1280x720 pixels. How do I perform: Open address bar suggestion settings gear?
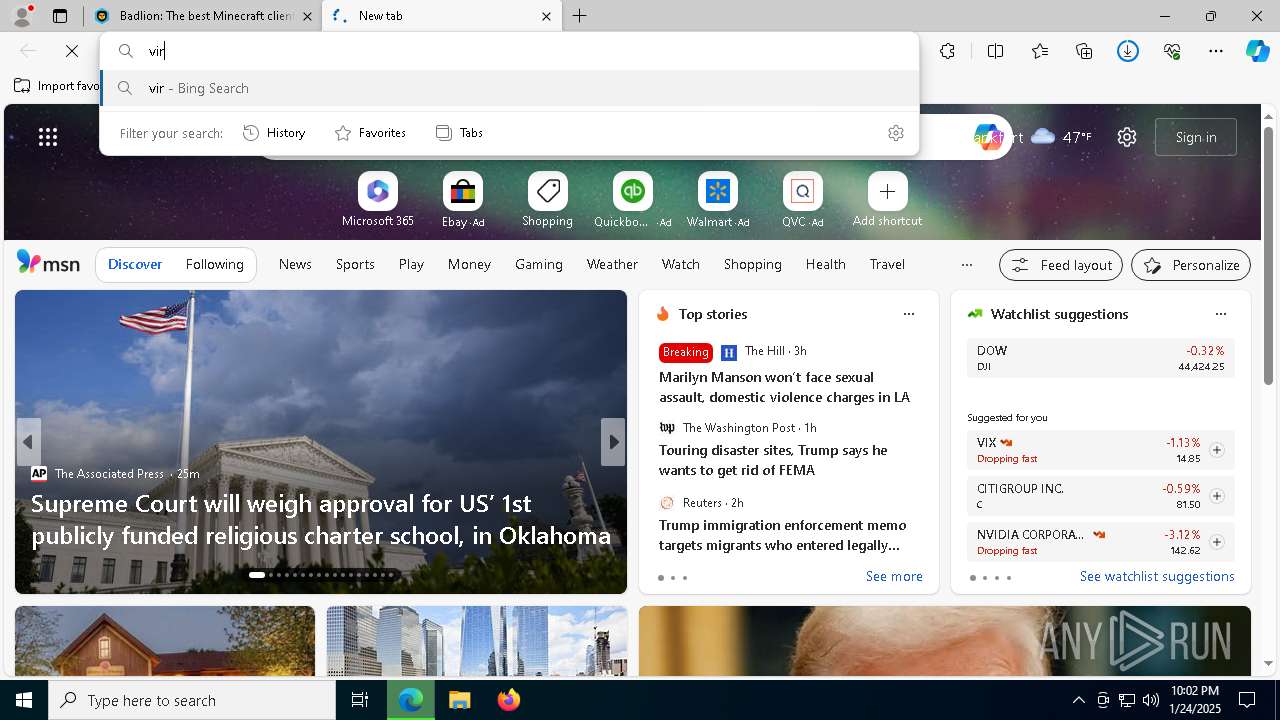[x=896, y=133]
